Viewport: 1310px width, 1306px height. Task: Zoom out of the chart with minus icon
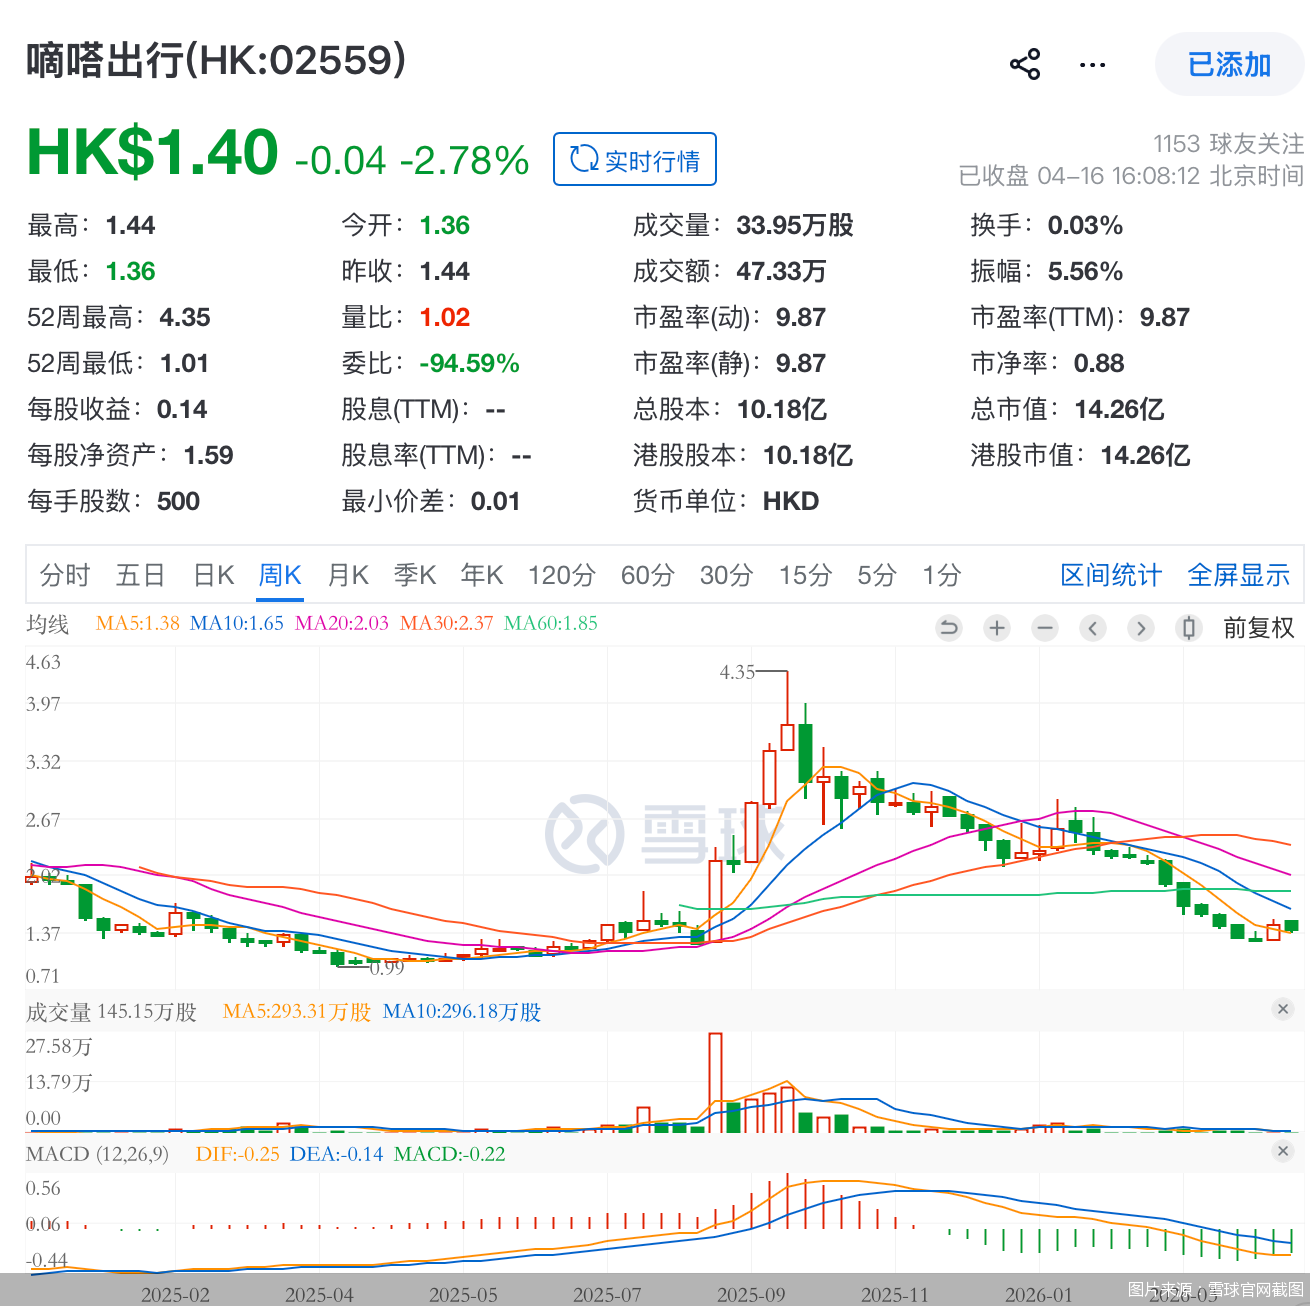(1044, 628)
